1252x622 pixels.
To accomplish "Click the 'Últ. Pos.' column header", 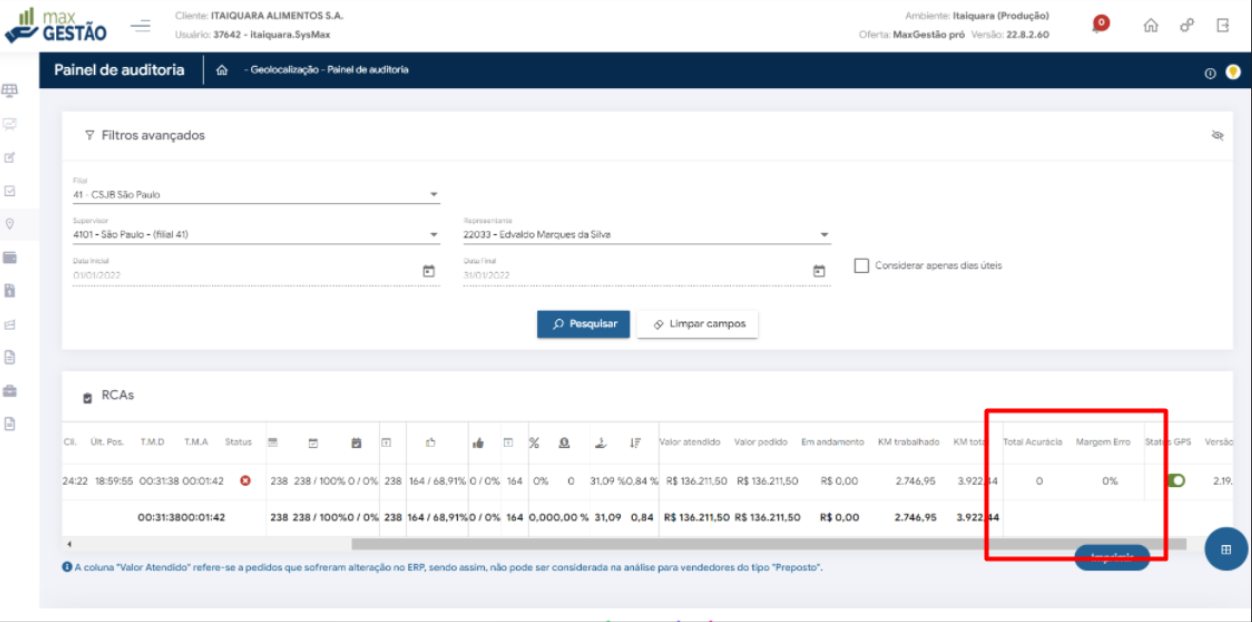I will point(105,442).
